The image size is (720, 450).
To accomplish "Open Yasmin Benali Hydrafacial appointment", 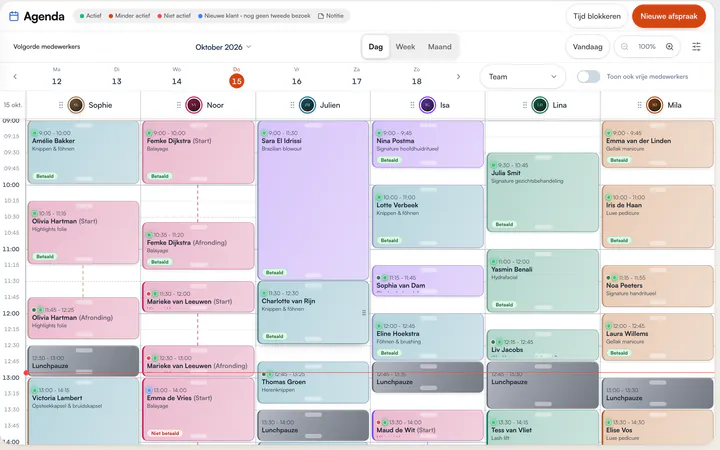I will tap(542, 281).
